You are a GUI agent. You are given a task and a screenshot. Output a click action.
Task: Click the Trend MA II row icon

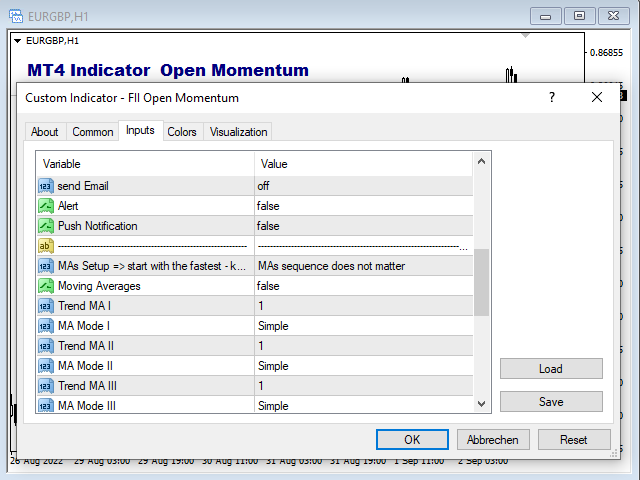pyautogui.click(x=46, y=346)
